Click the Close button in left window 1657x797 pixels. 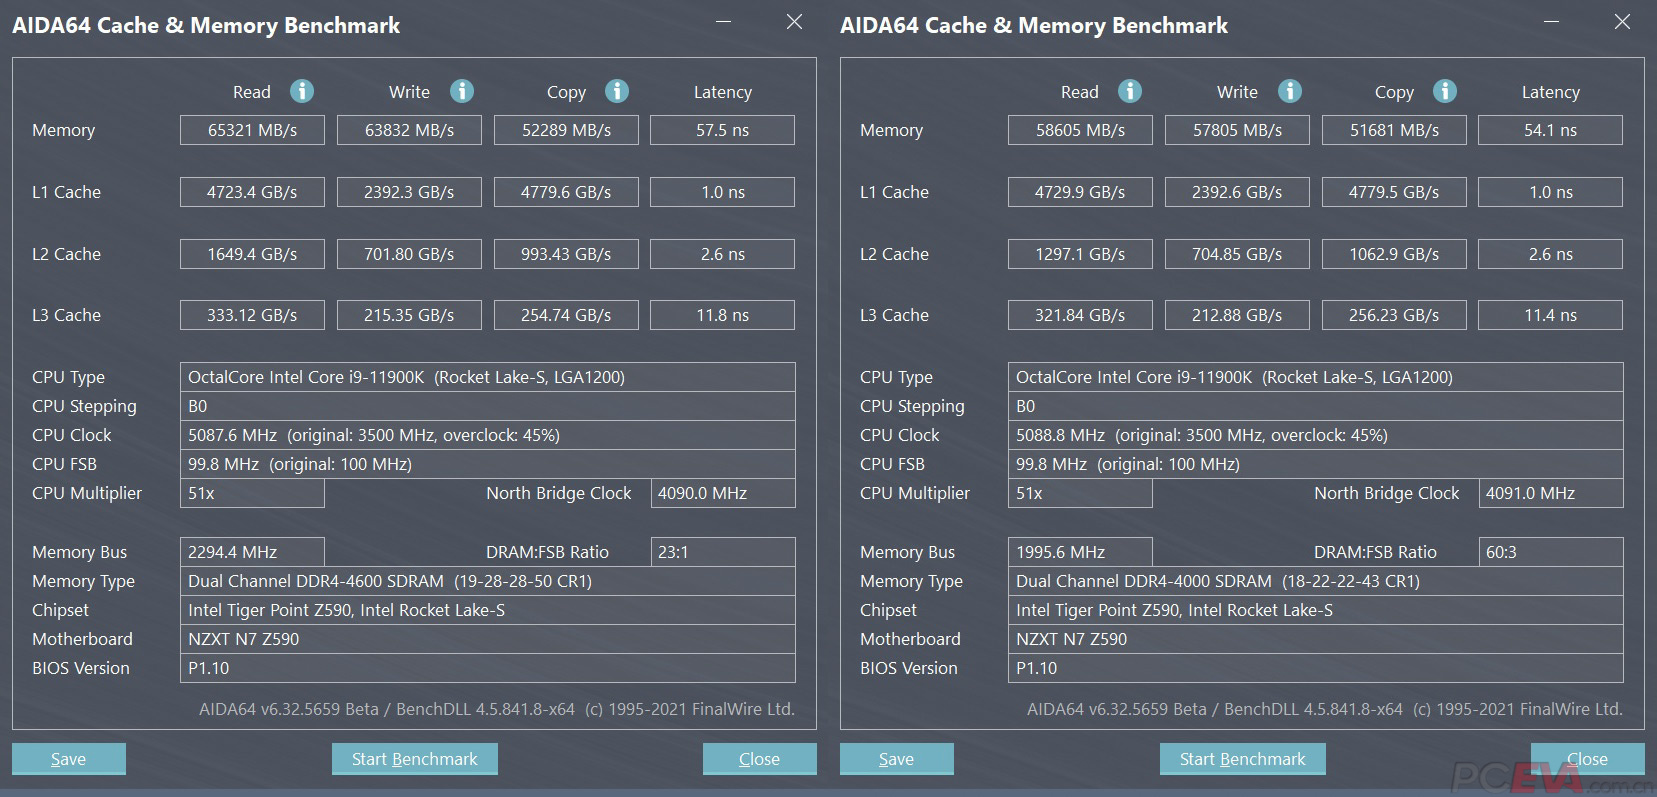[x=759, y=759]
